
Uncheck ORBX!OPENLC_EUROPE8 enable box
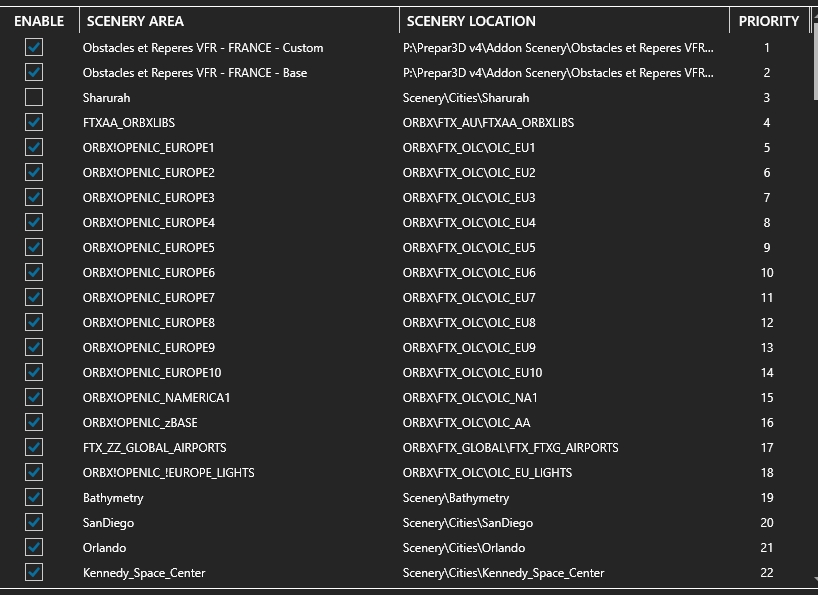click(x=34, y=323)
